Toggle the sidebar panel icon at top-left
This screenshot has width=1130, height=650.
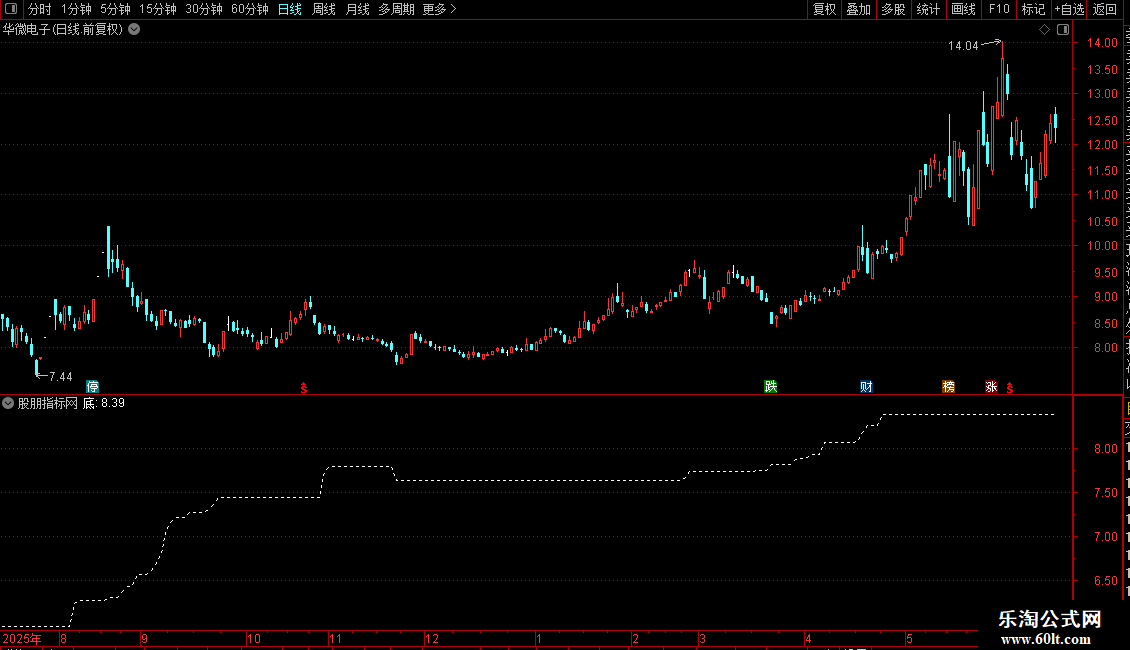[x=11, y=9]
